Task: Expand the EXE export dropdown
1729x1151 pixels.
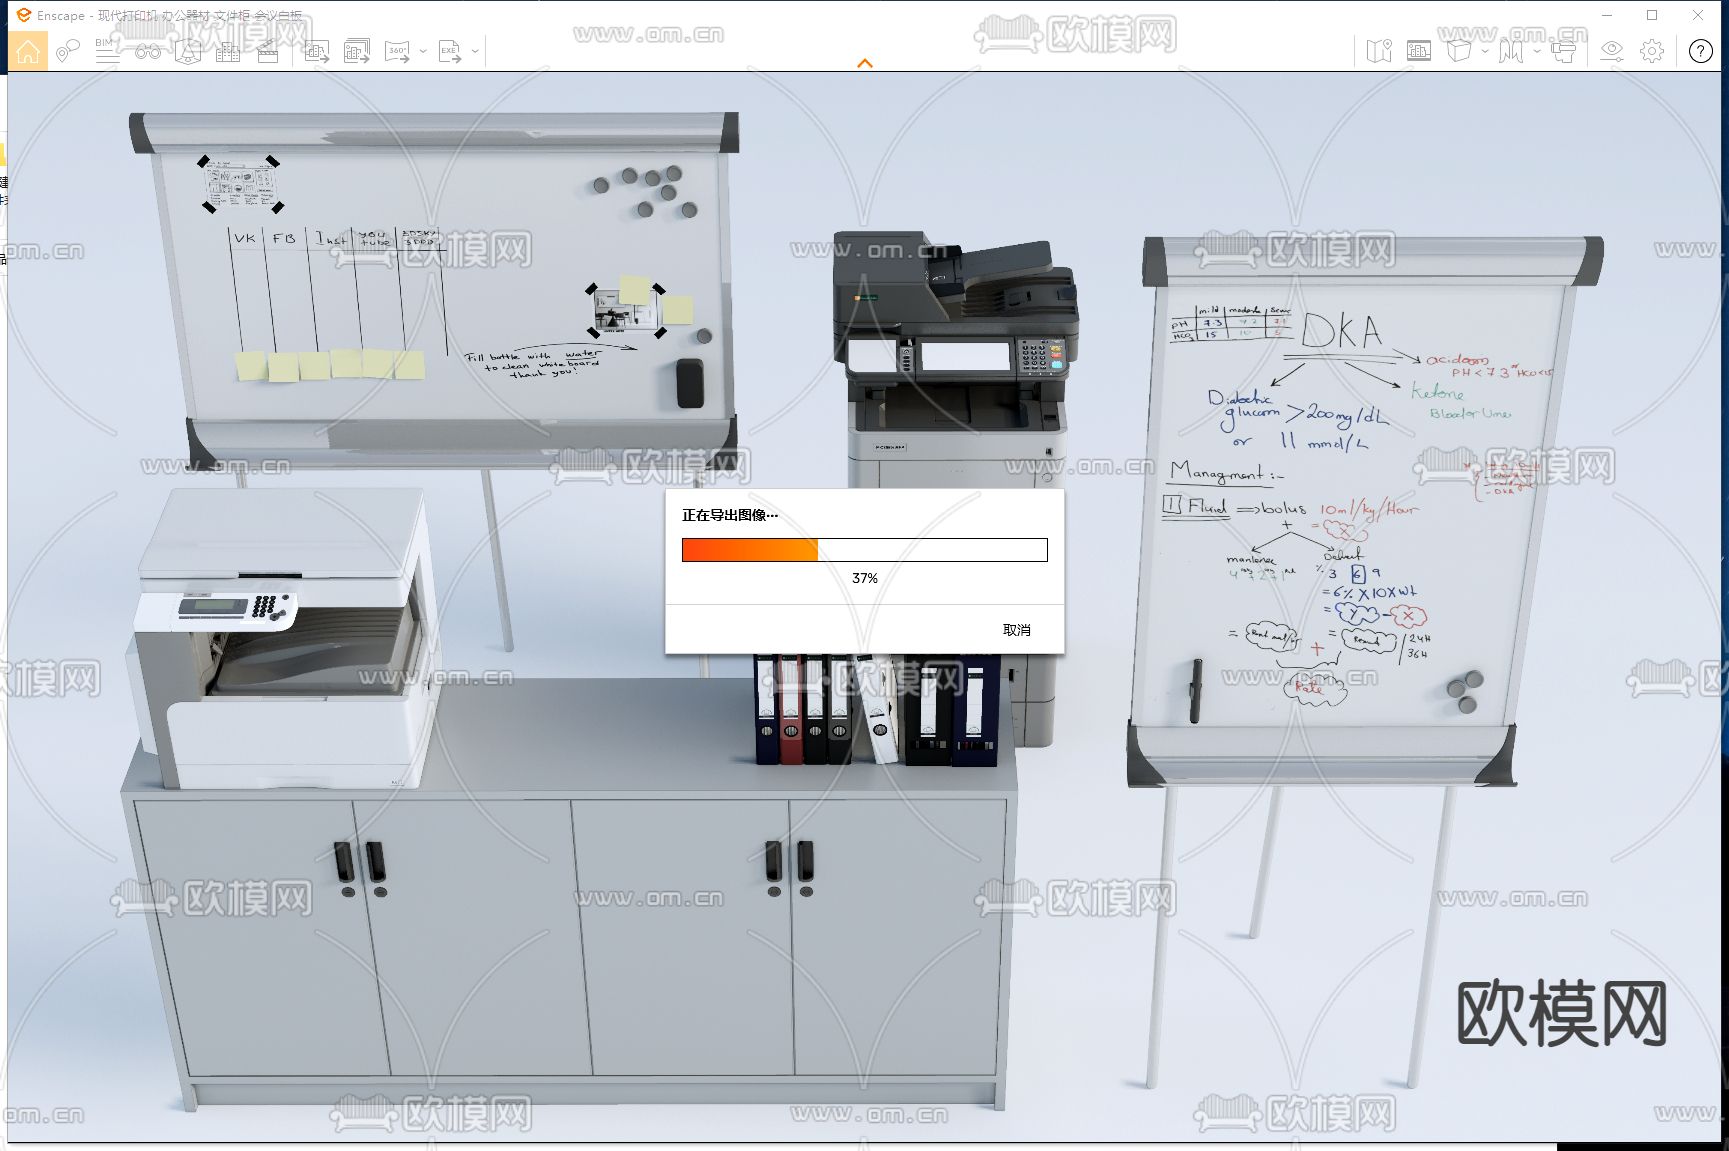Action: click(x=475, y=51)
